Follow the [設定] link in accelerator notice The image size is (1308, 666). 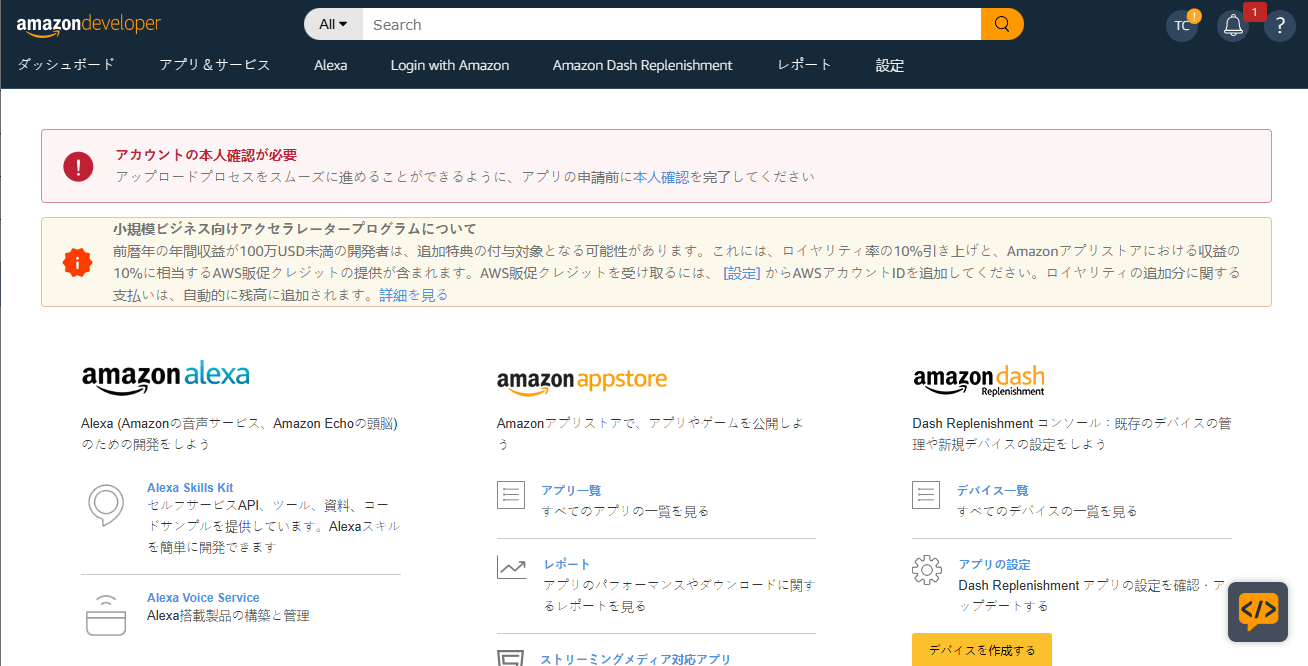742,273
